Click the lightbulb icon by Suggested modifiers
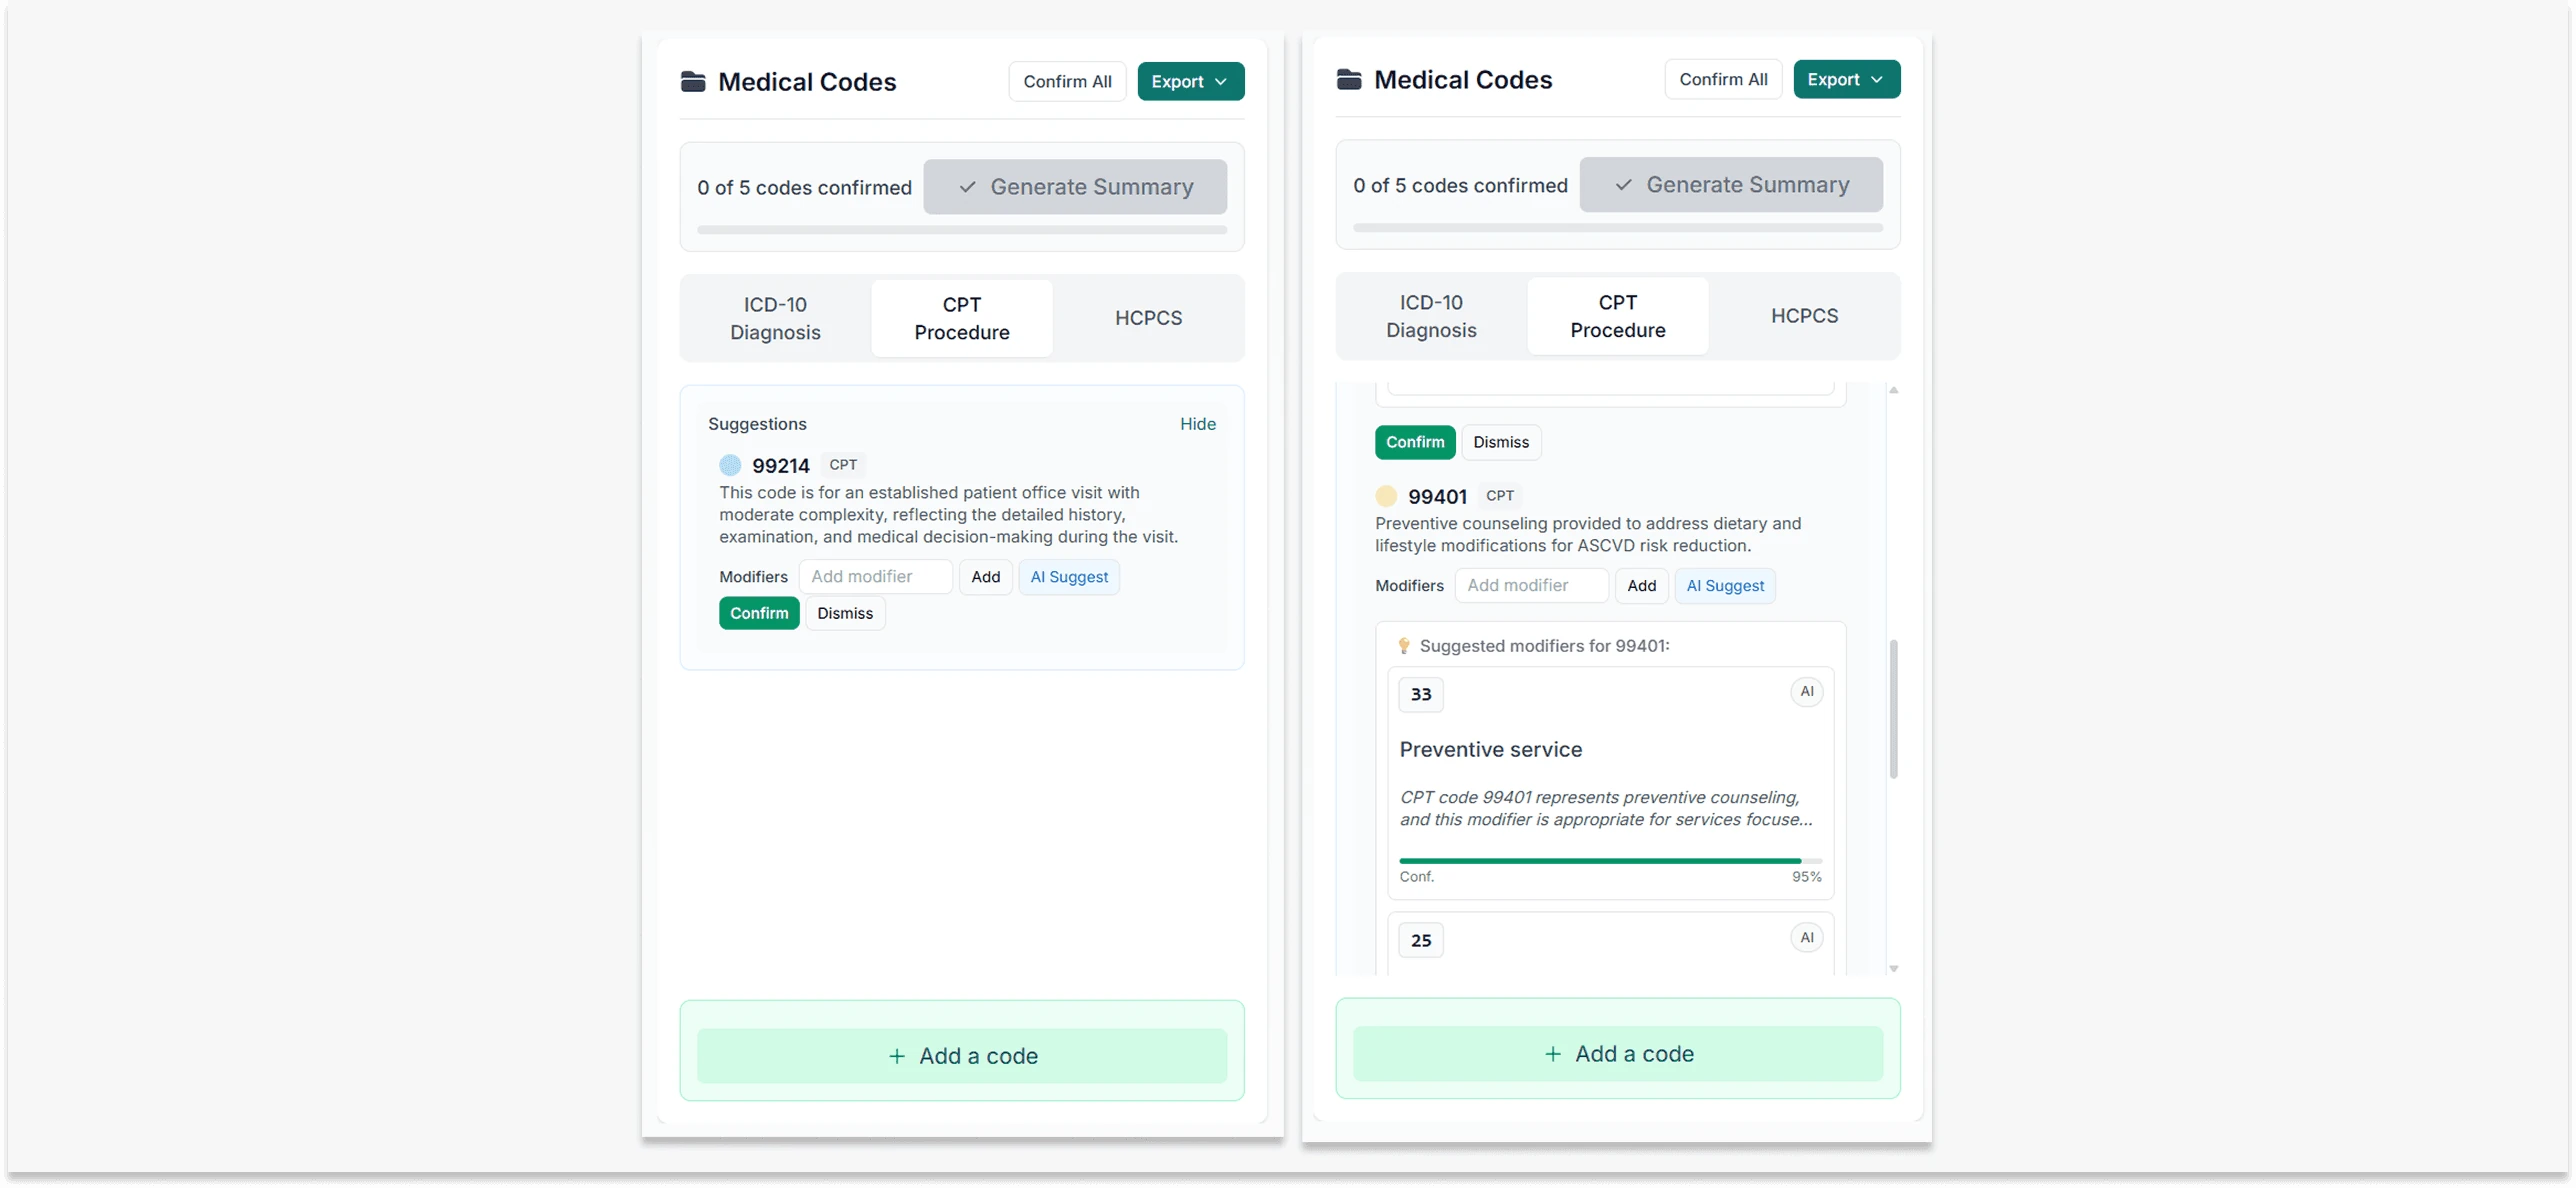The width and height of the screenshot is (2576, 1188). click(1404, 646)
